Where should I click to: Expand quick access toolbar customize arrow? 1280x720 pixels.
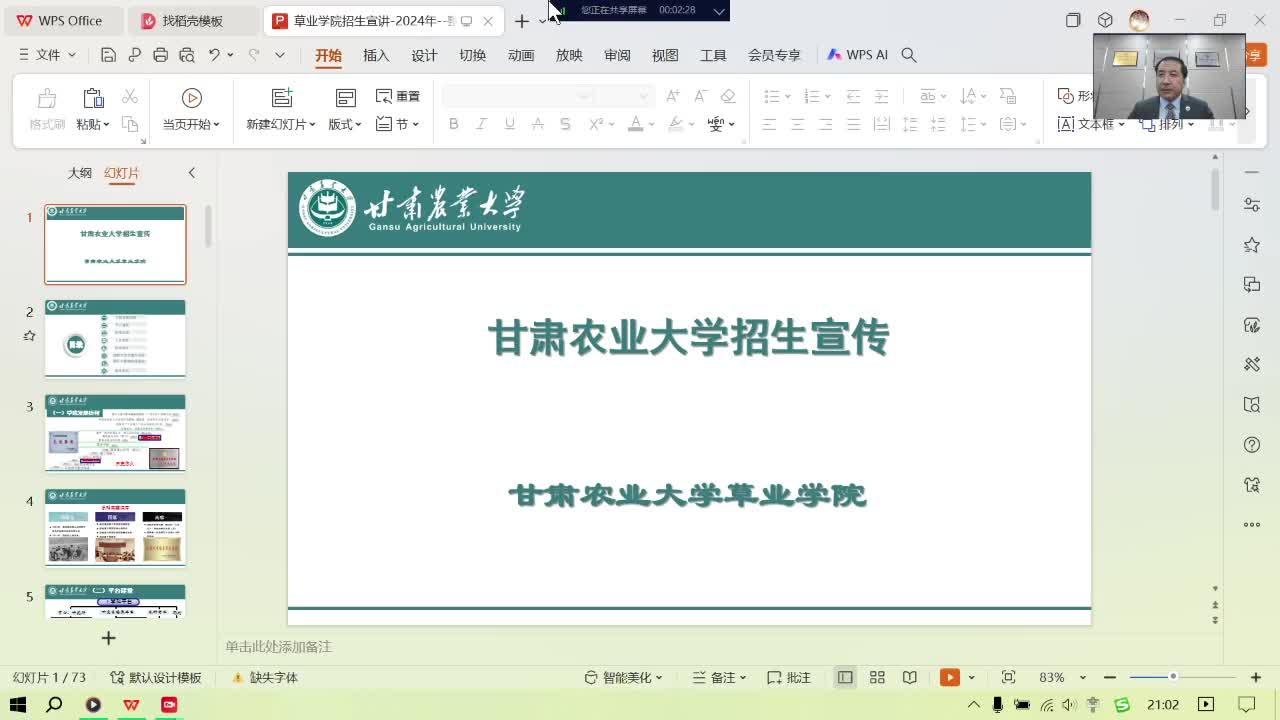coord(280,55)
